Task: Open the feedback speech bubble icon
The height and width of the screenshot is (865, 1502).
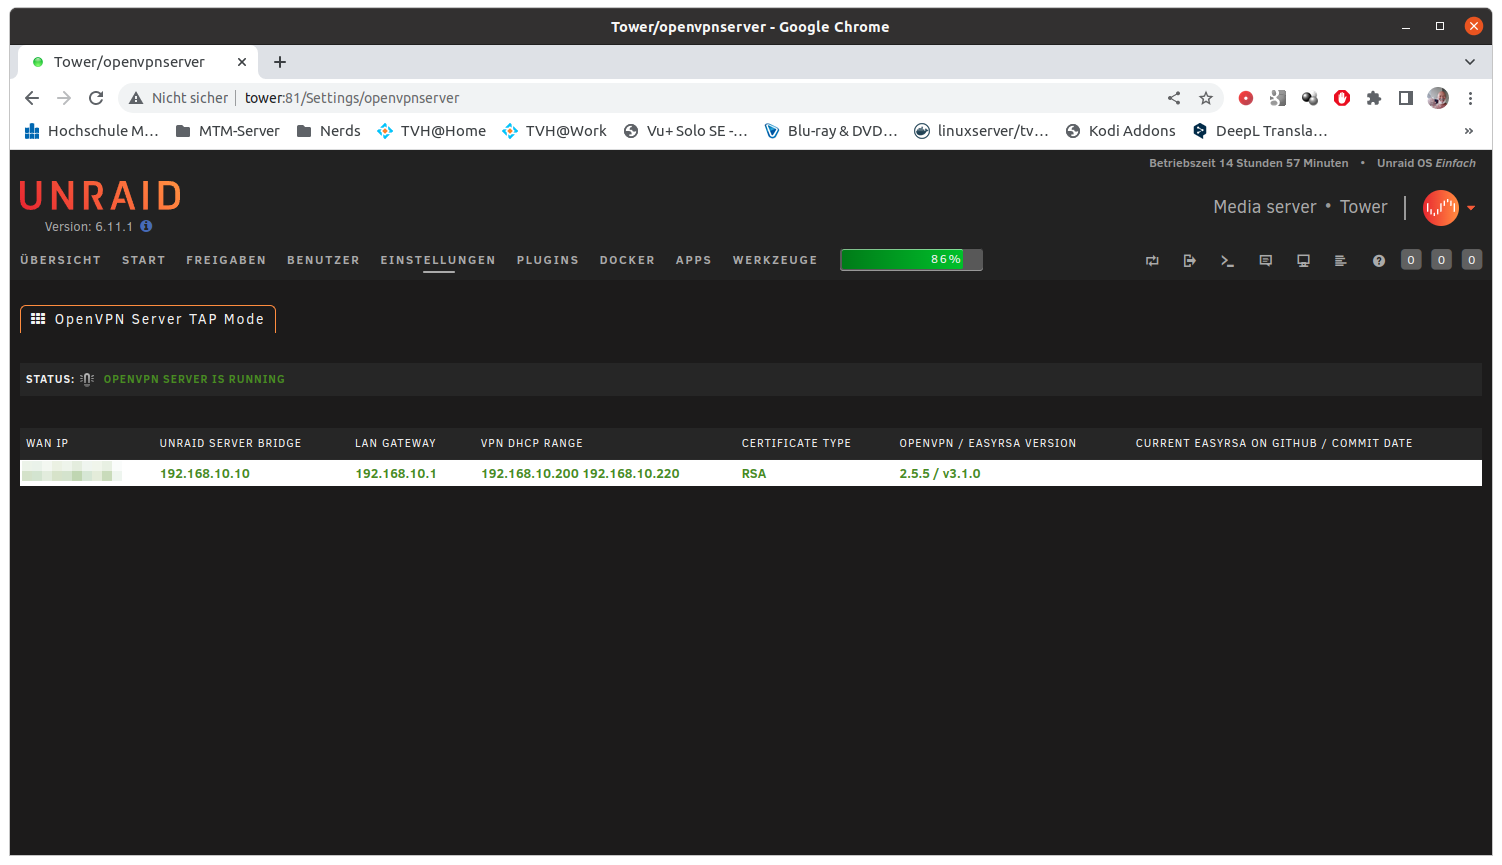Action: pos(1265,261)
